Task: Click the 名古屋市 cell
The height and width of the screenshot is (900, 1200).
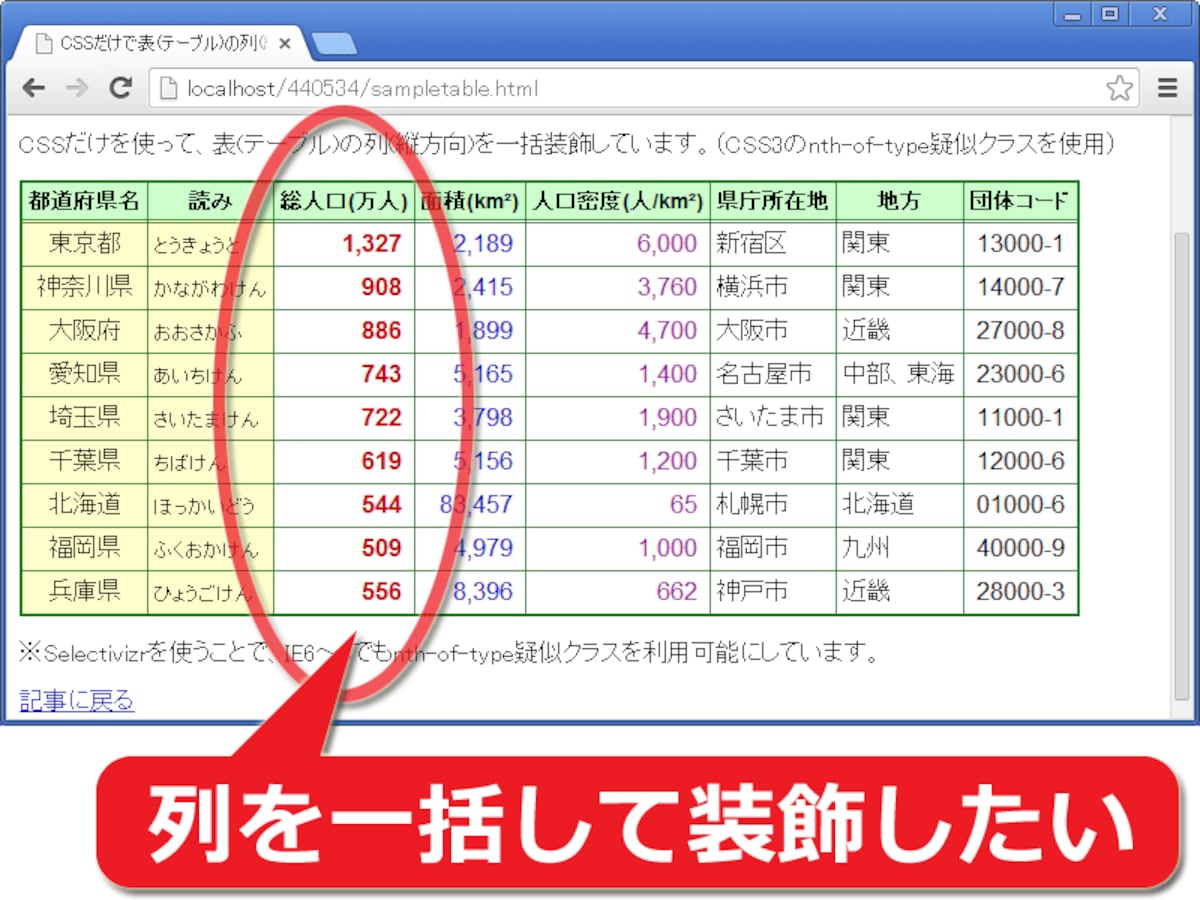Action: click(773, 374)
